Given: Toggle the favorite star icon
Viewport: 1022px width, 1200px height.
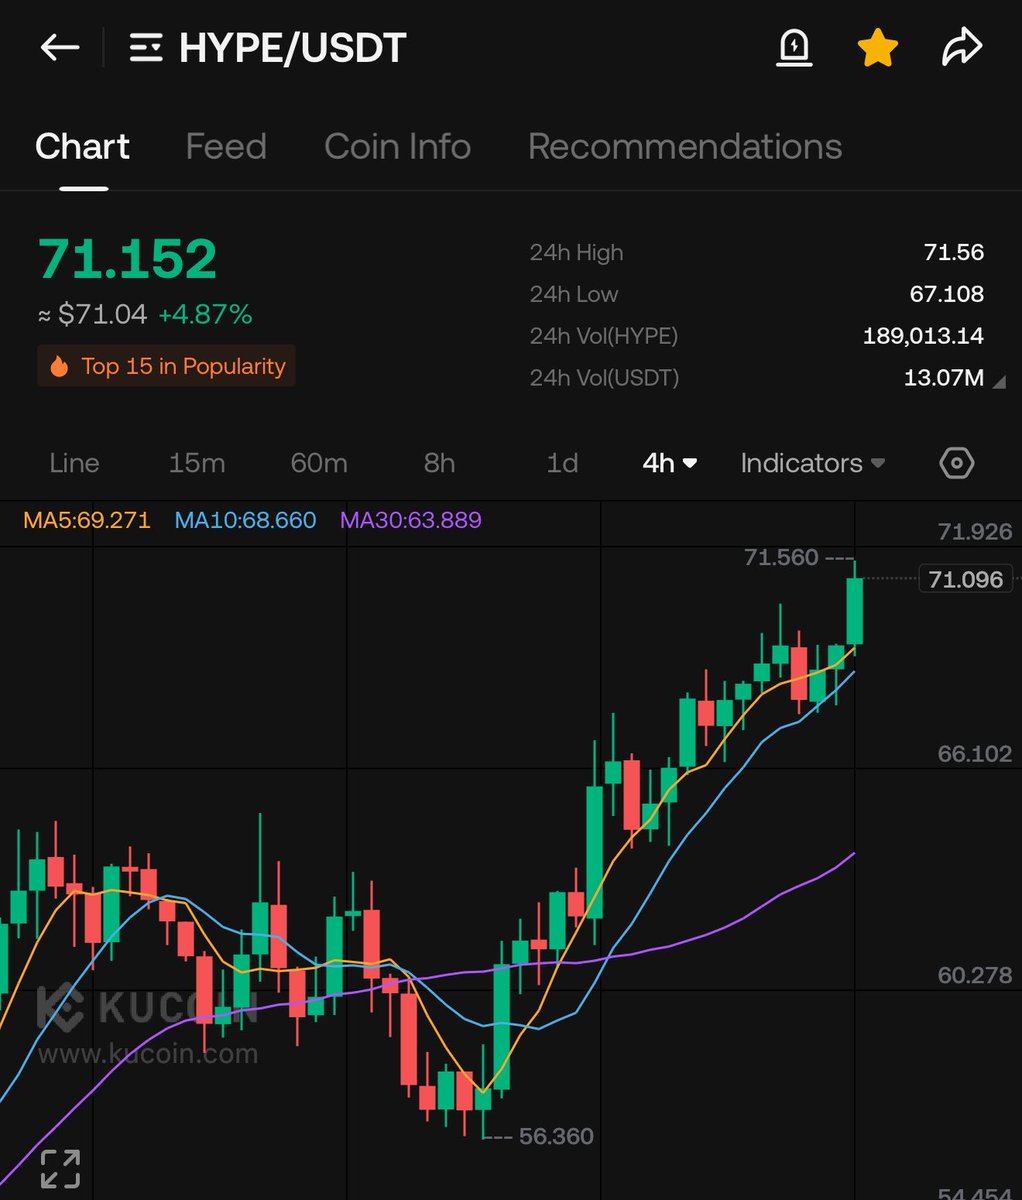Looking at the screenshot, I should click(x=877, y=48).
